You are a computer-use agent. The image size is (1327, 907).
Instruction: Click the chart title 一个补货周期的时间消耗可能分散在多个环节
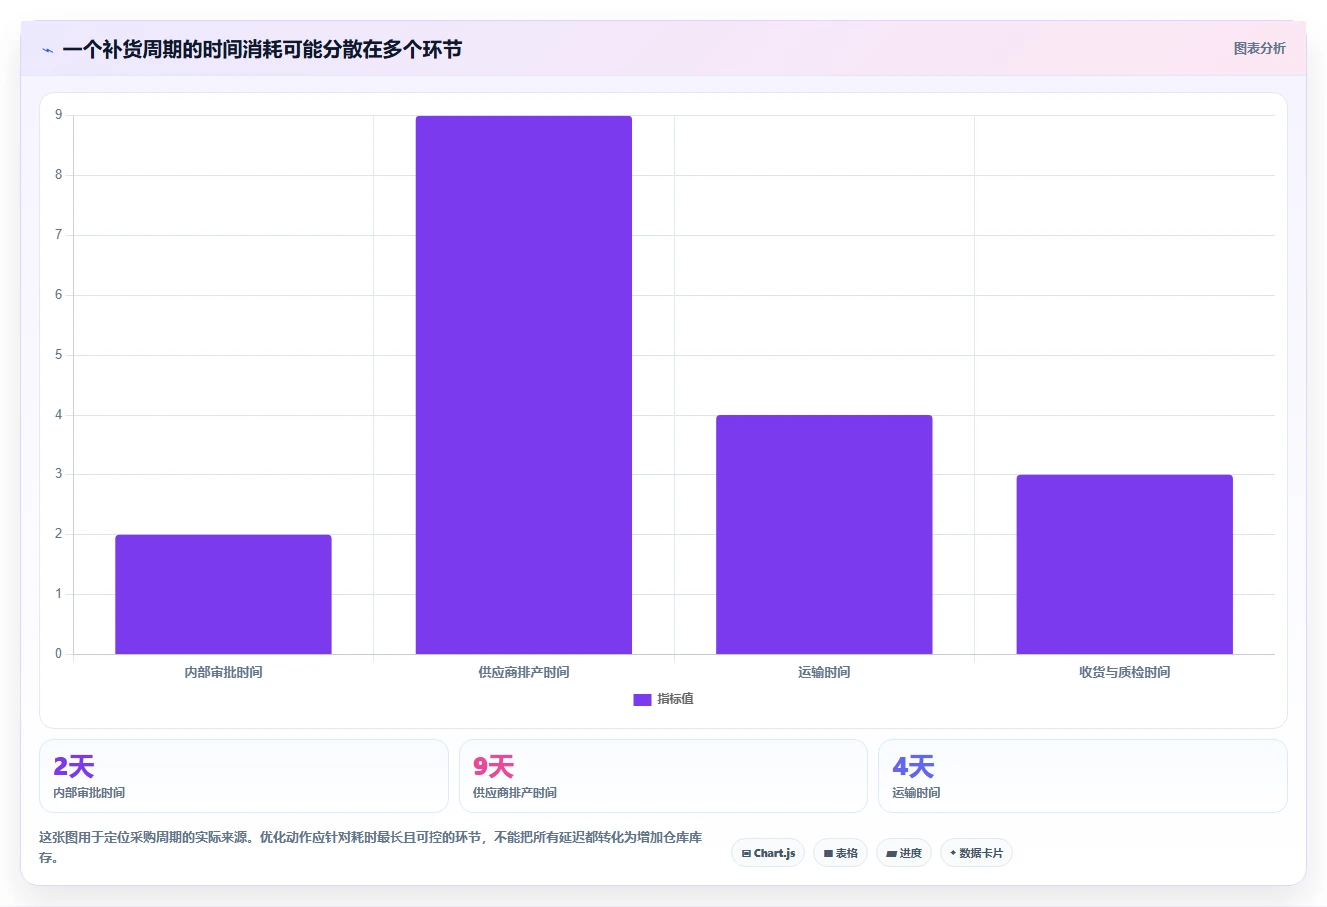262,49
